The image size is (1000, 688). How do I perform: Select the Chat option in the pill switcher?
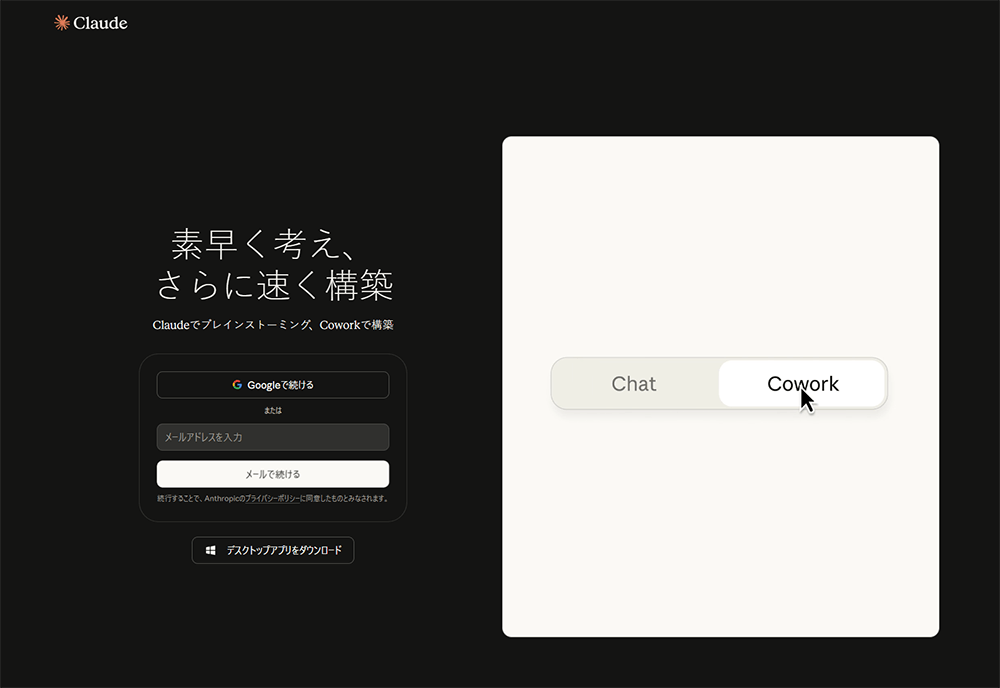(x=634, y=383)
